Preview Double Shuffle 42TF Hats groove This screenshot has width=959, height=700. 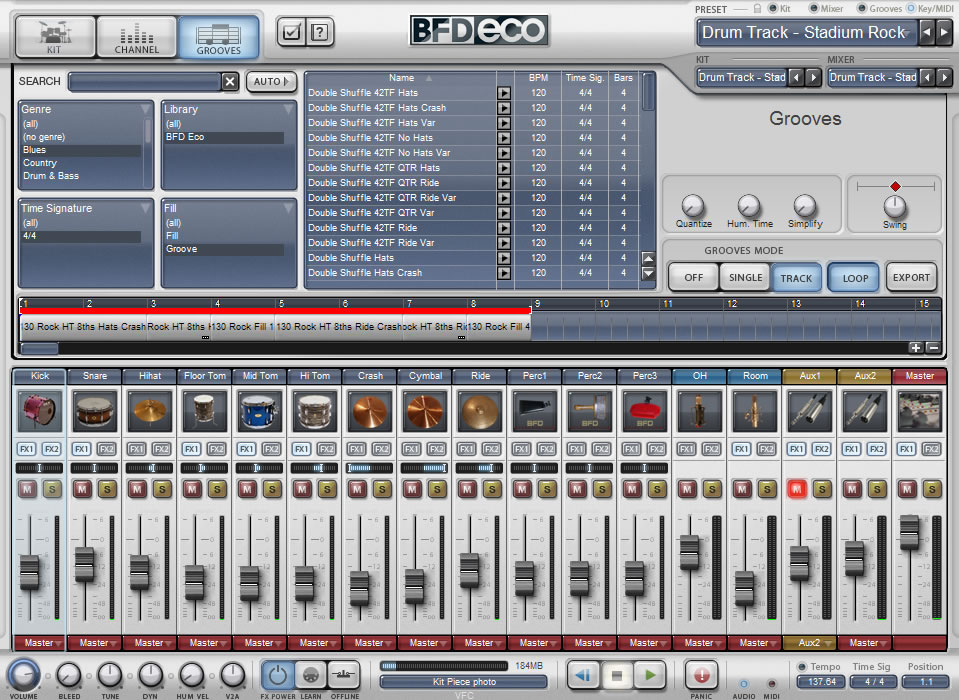tap(503, 93)
